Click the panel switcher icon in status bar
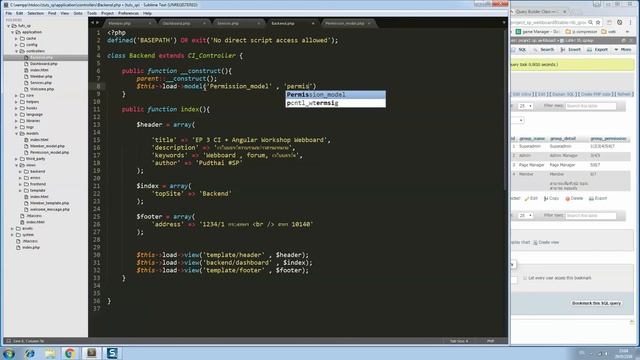 [8, 341]
